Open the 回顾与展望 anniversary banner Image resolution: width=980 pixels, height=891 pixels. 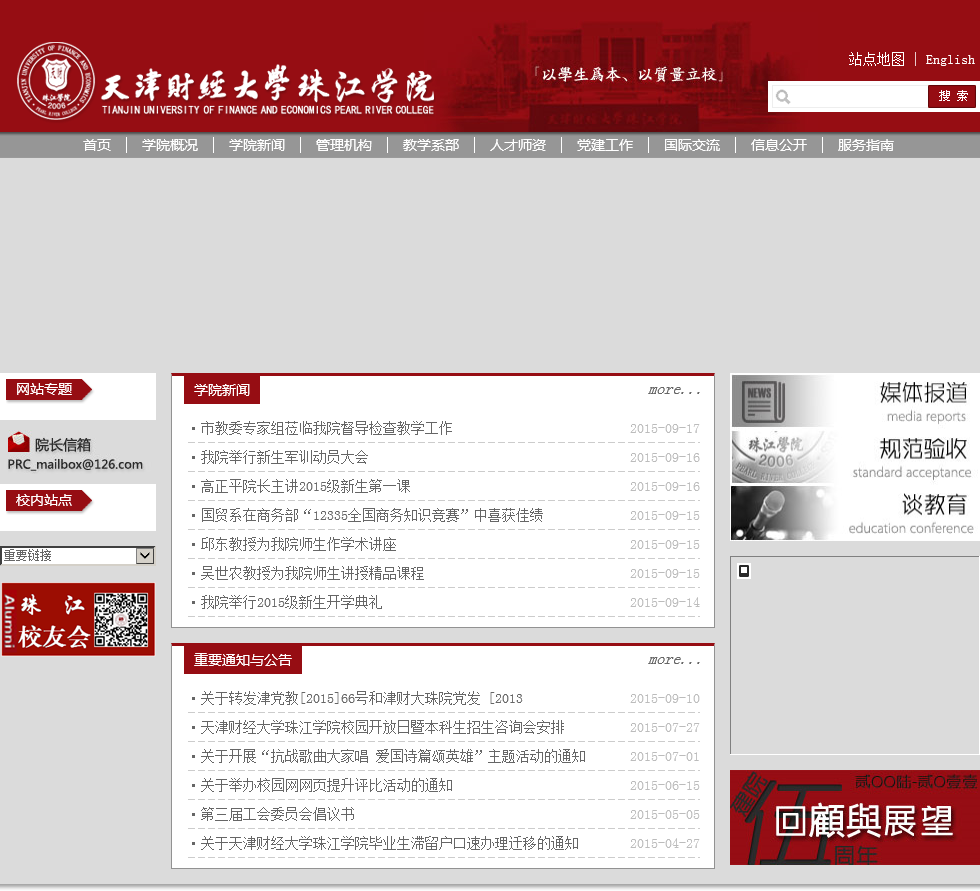pos(855,818)
